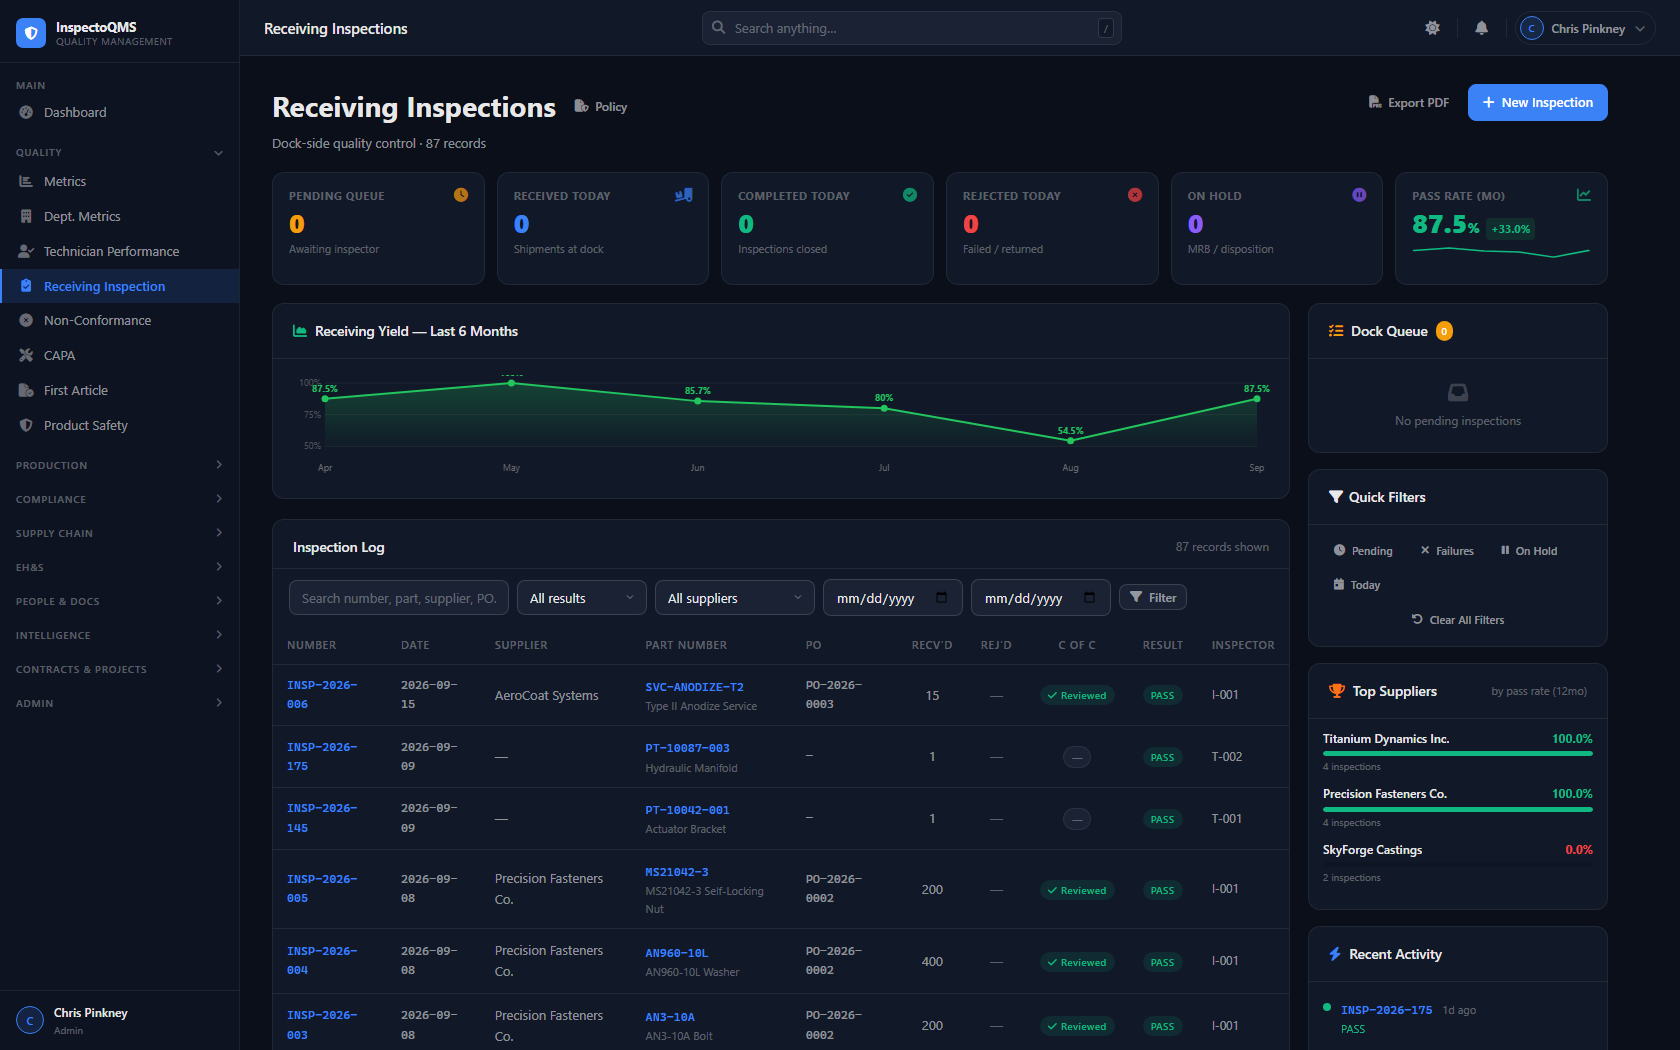Click the Recent Activity lightning icon
Image resolution: width=1680 pixels, height=1050 pixels.
tap(1335, 954)
